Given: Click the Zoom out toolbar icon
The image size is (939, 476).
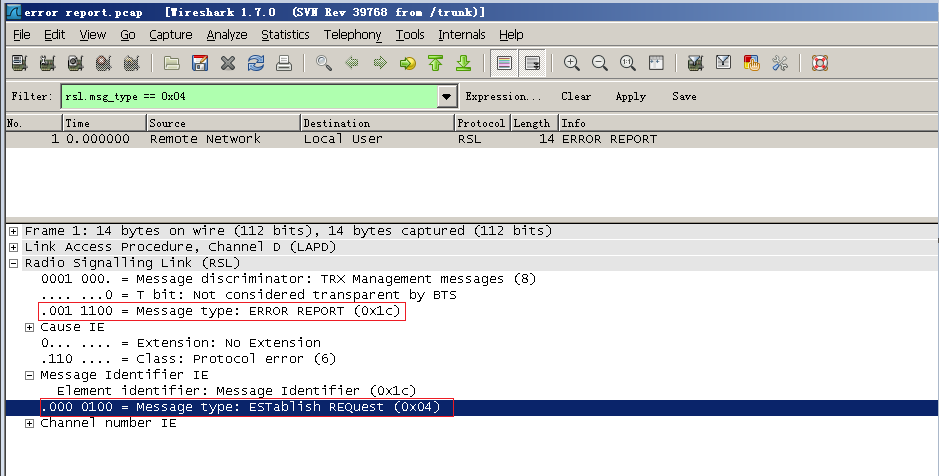Looking at the screenshot, I should point(600,63).
